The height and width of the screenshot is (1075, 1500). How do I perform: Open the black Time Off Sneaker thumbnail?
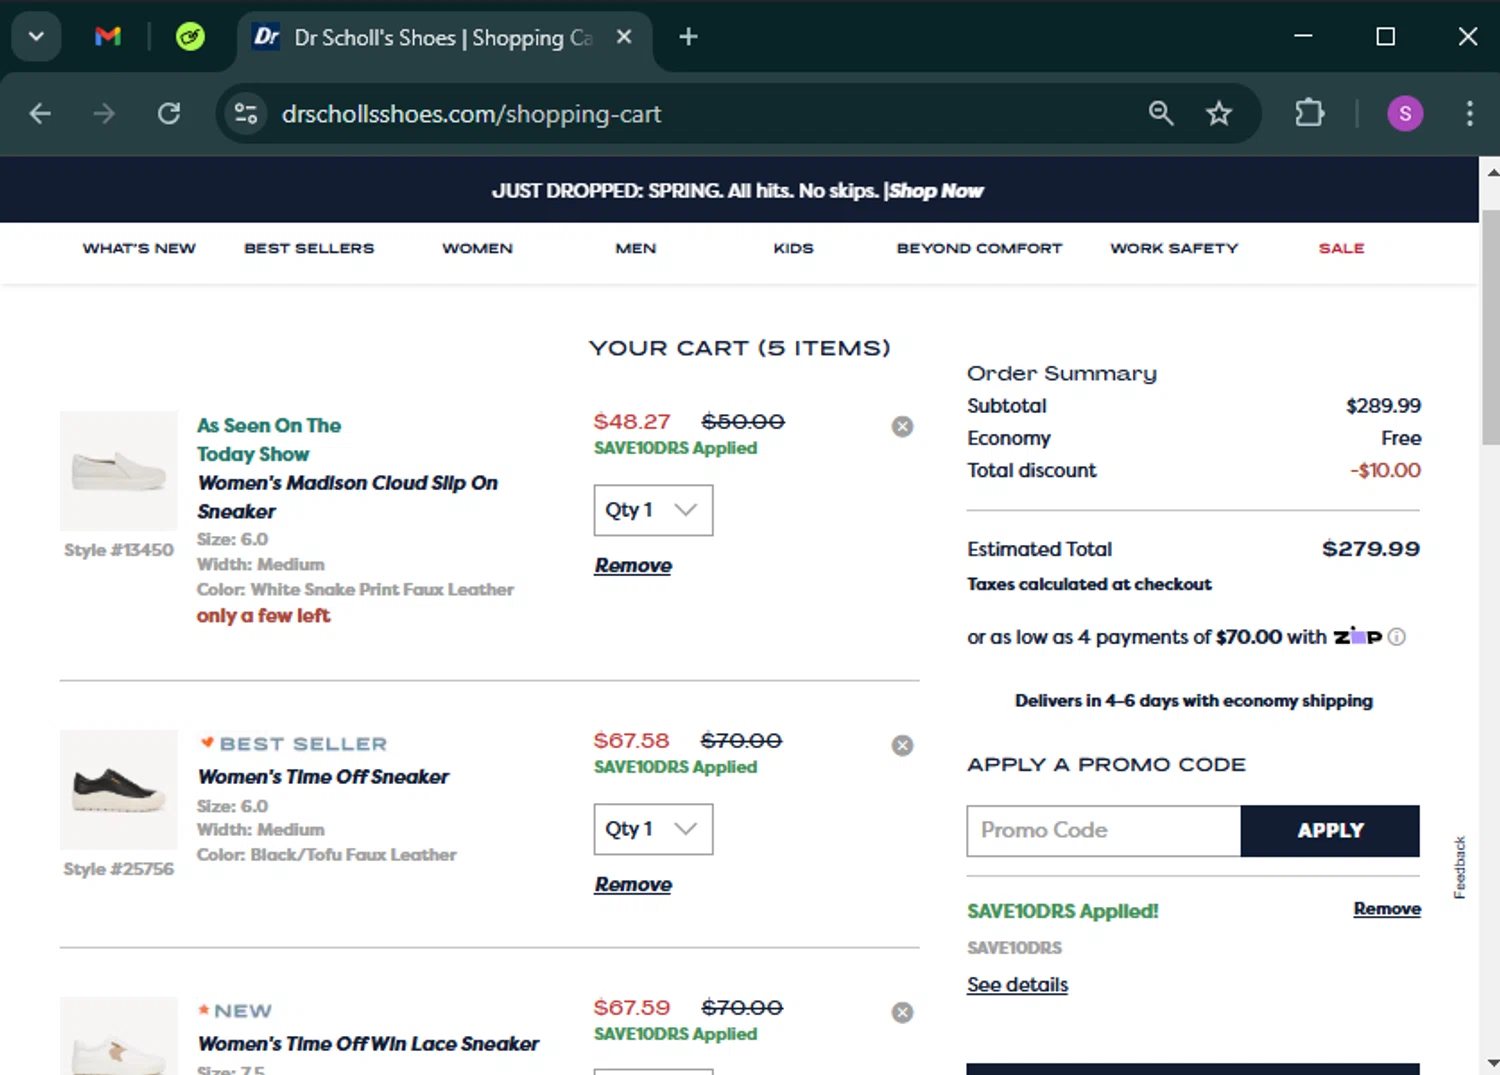(x=119, y=790)
